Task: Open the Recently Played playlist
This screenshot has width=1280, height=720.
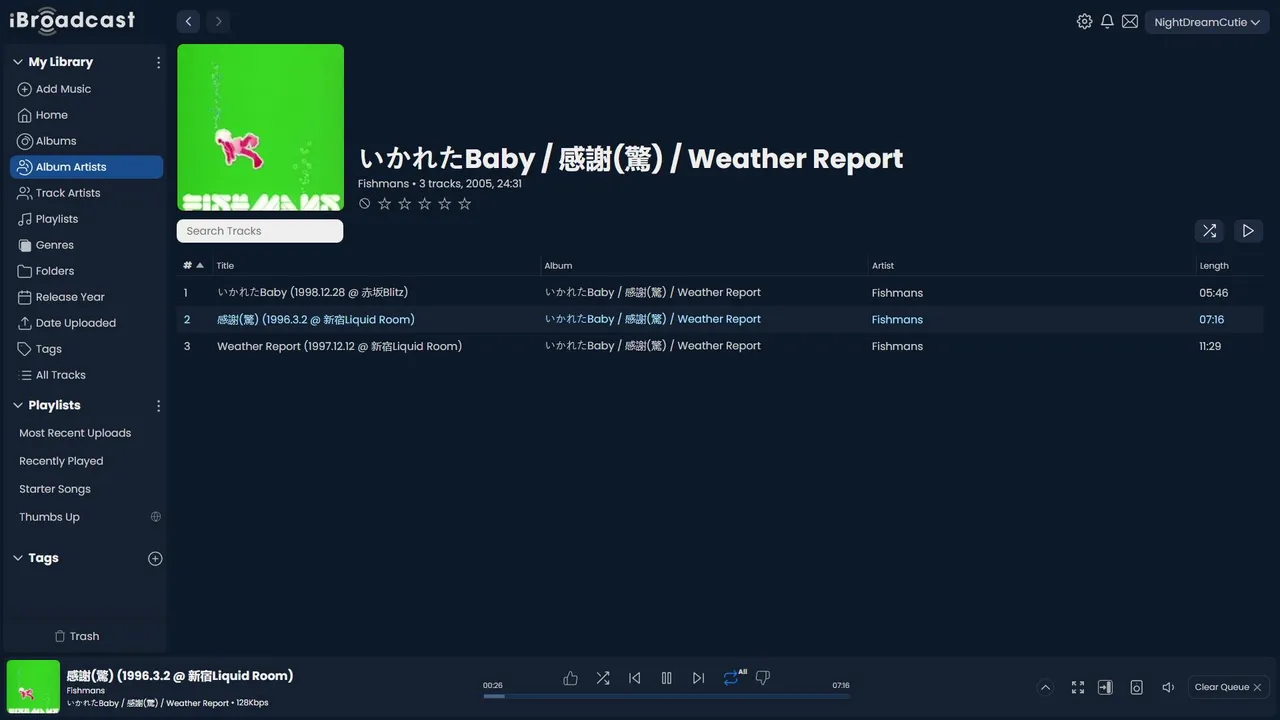Action: pos(61,461)
